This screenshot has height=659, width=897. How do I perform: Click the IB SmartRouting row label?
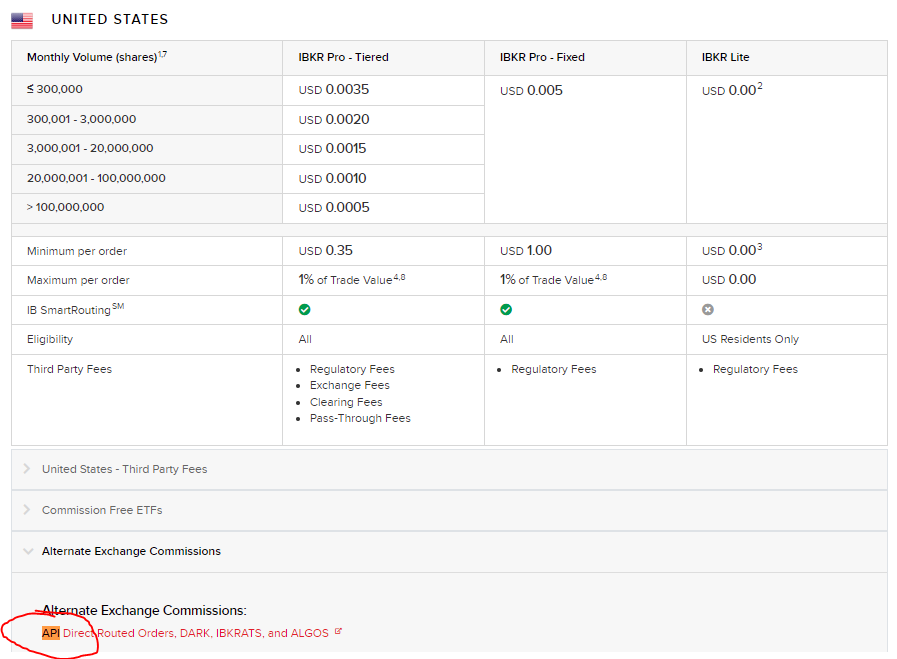point(76,309)
